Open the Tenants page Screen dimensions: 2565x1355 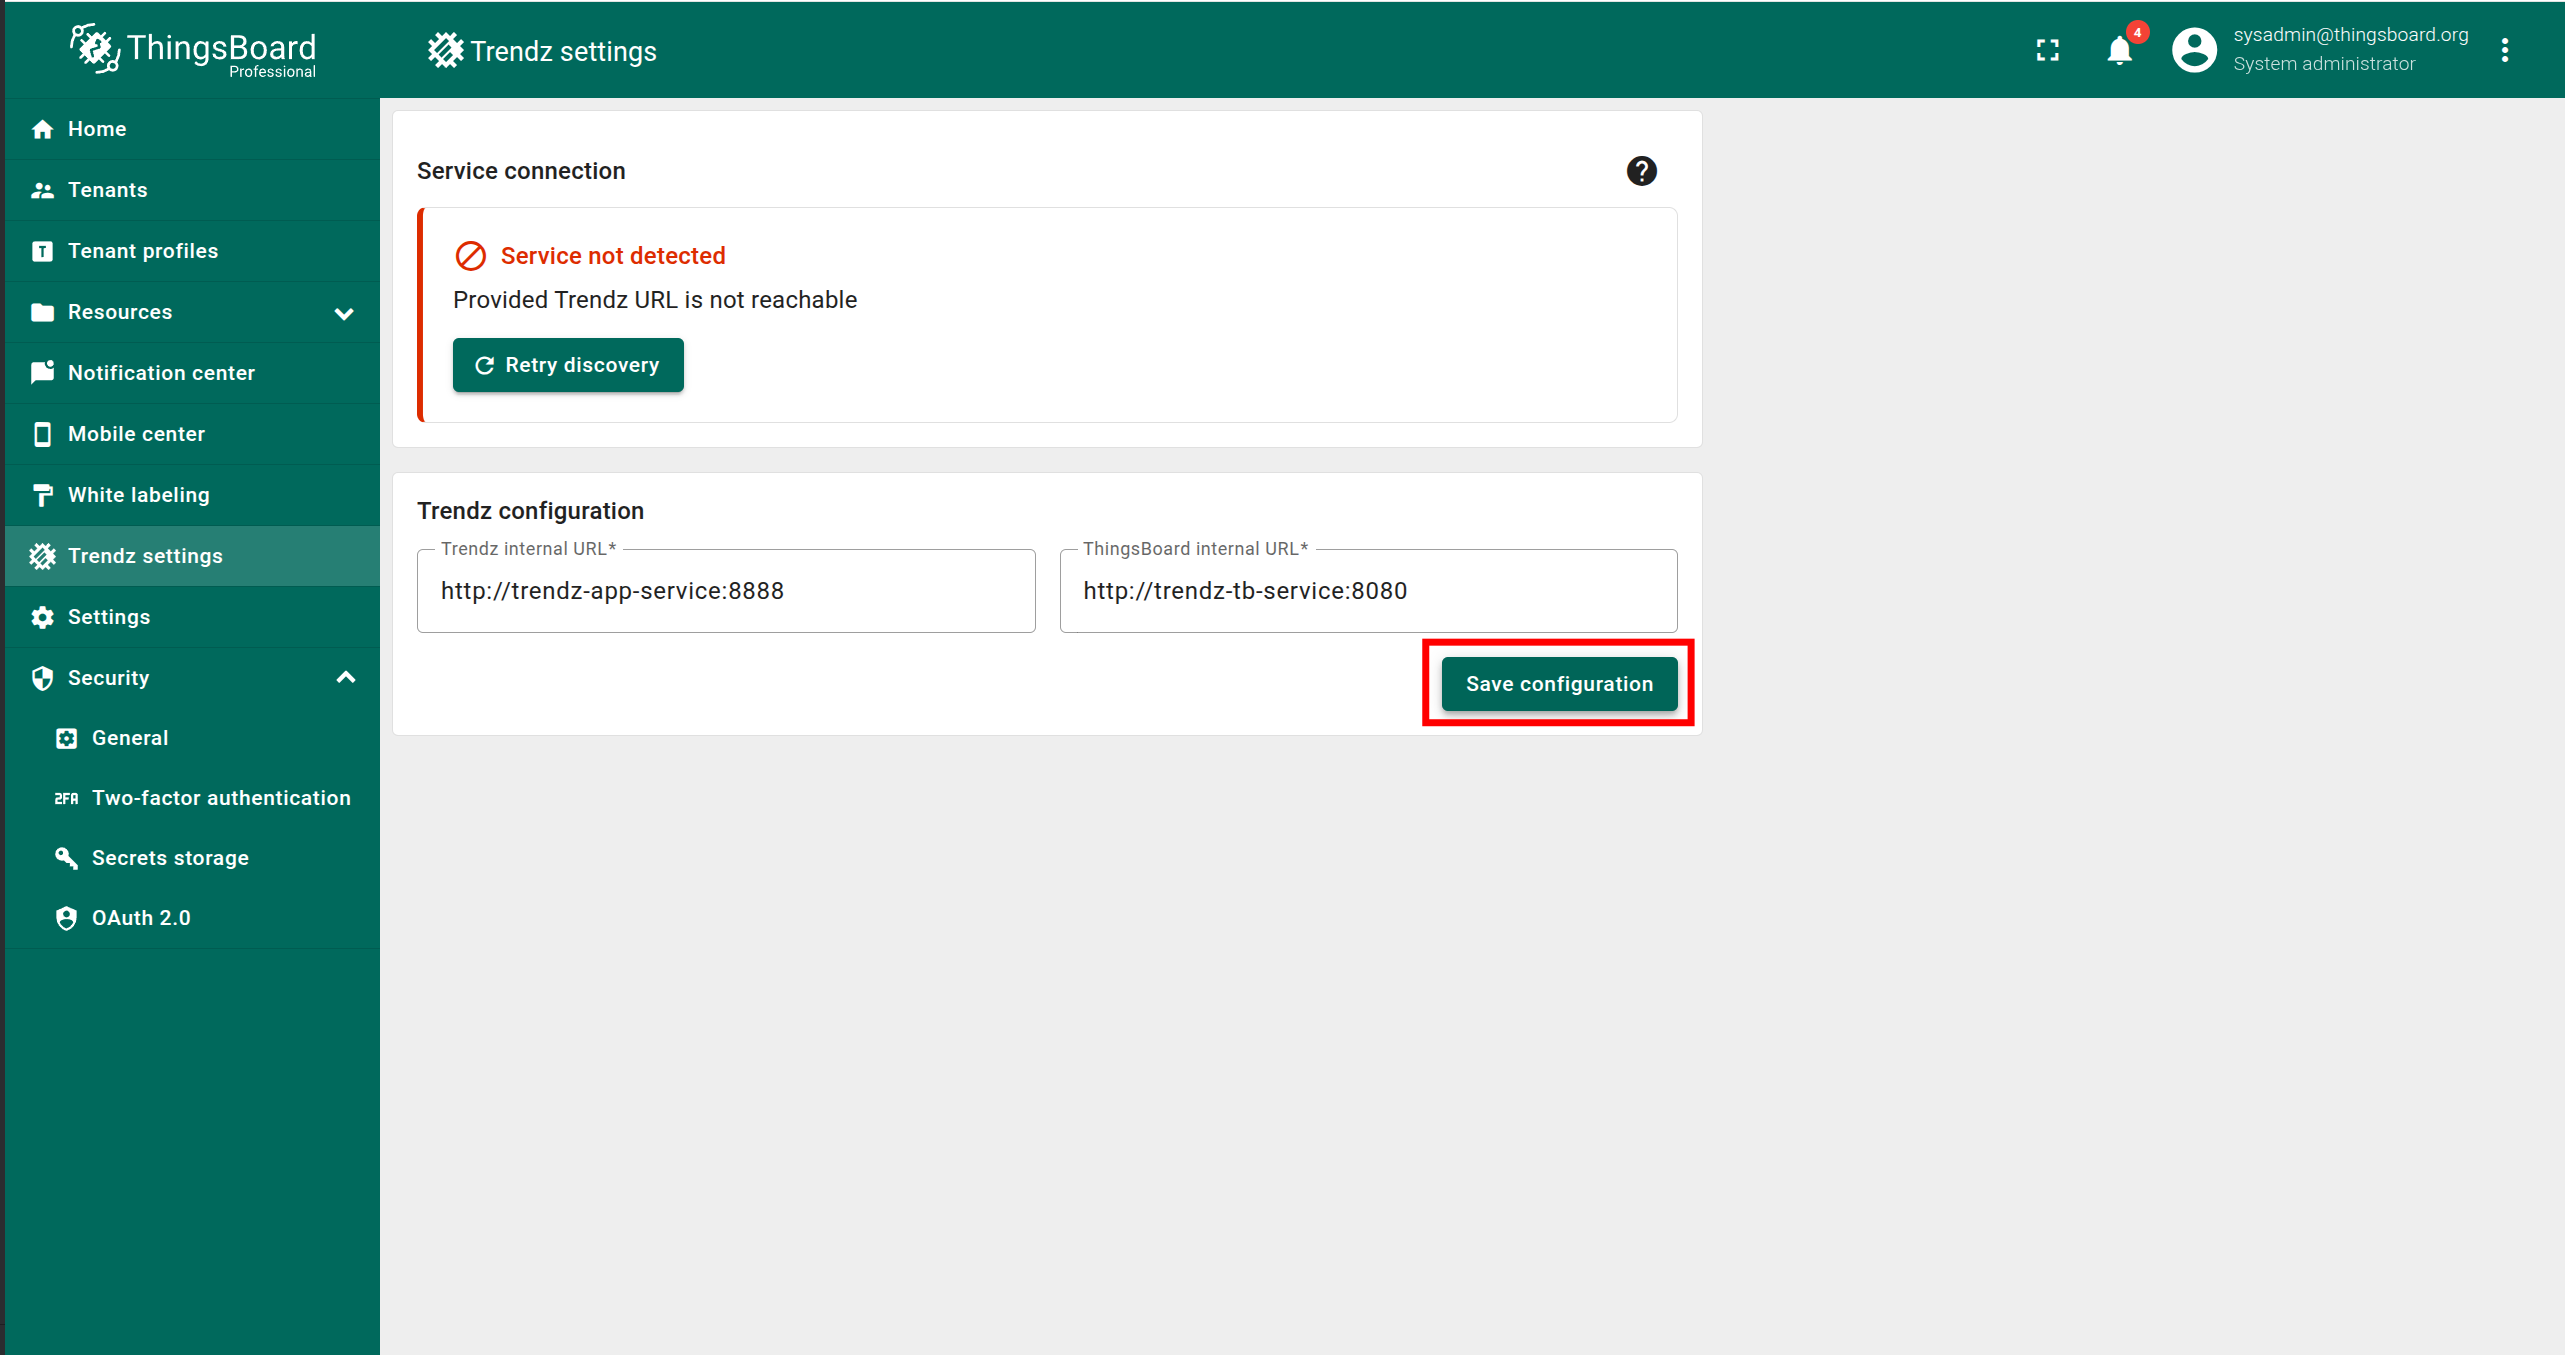click(107, 190)
